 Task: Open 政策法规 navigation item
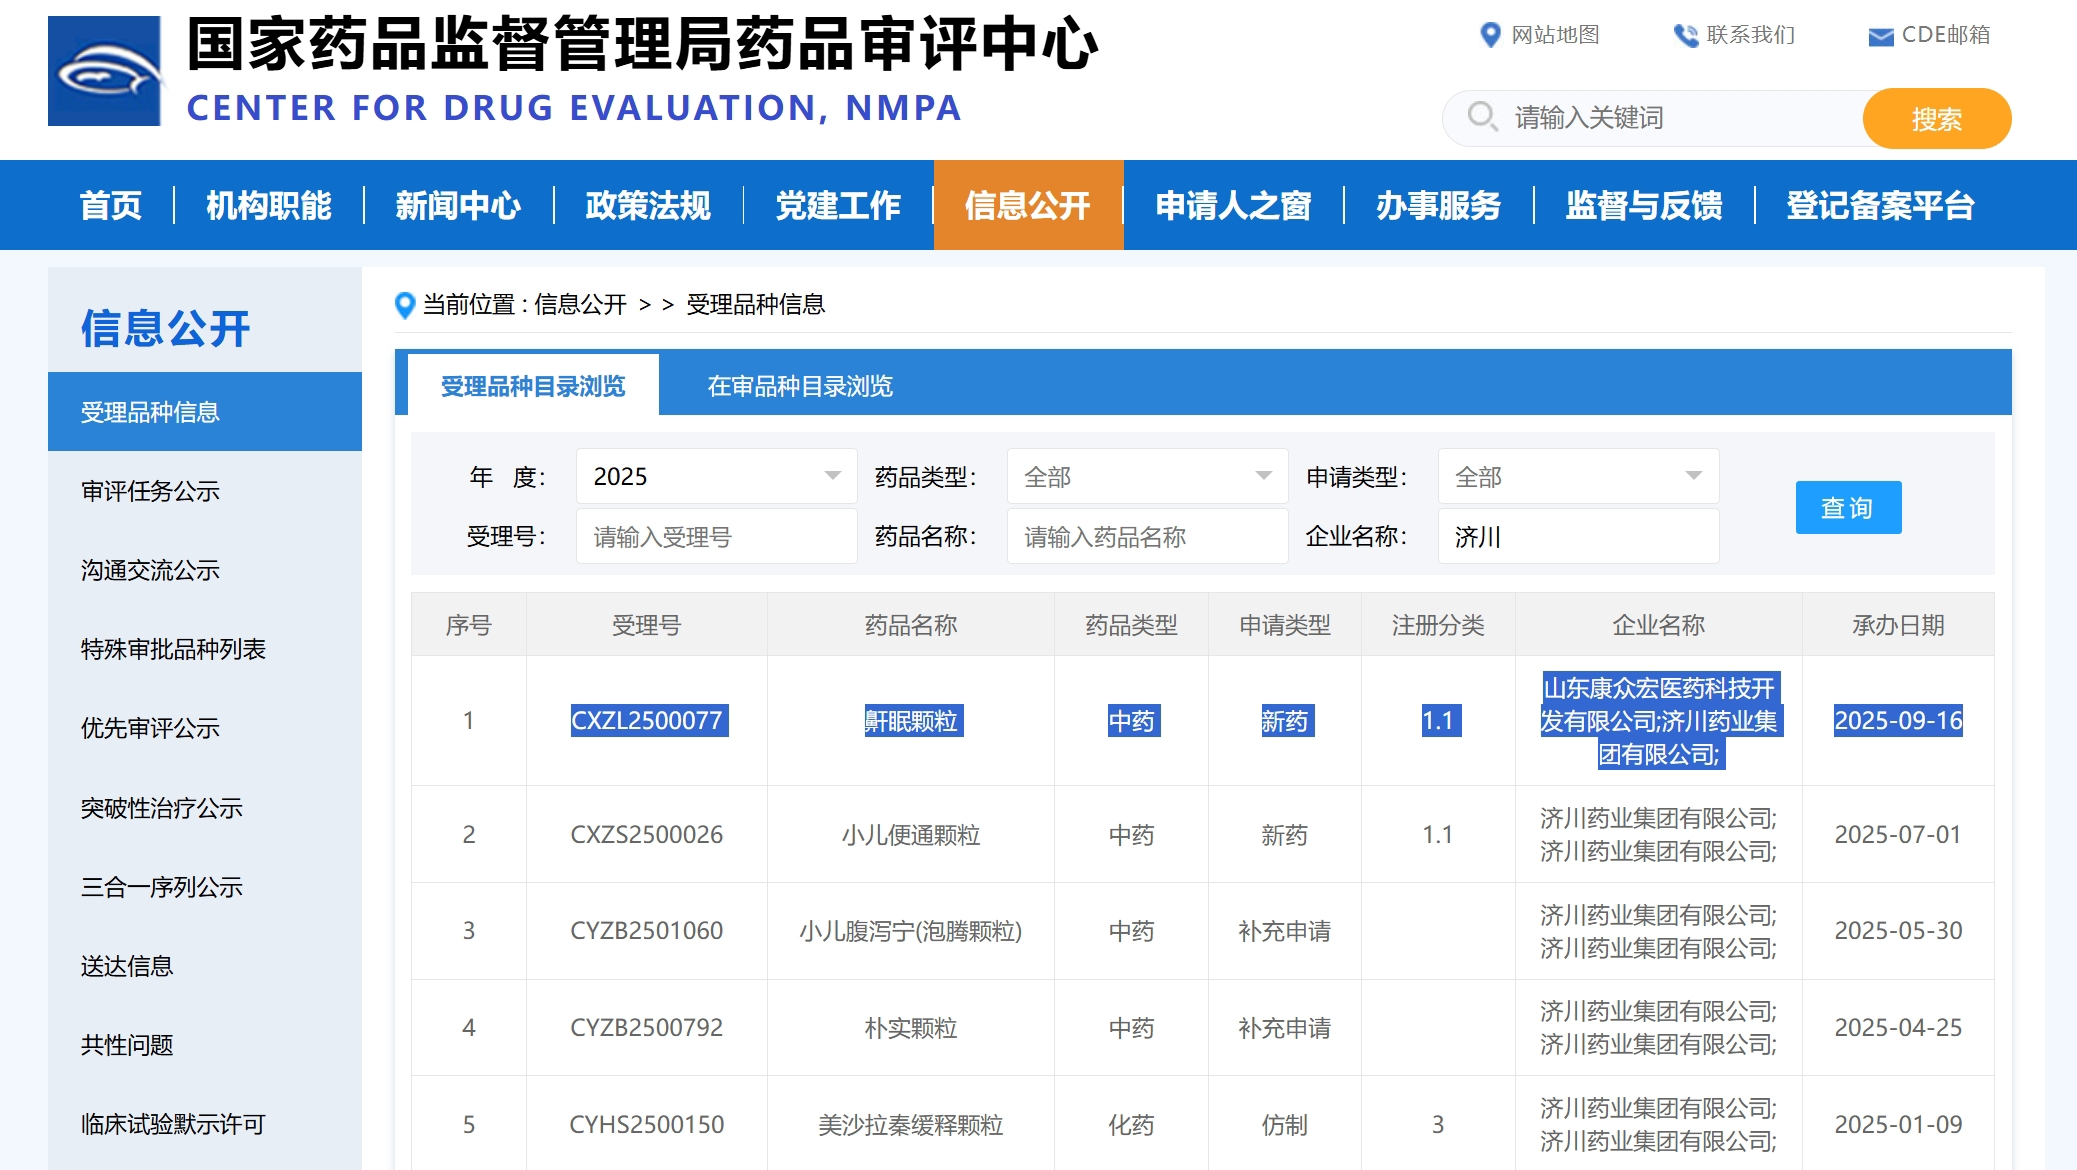[x=648, y=206]
